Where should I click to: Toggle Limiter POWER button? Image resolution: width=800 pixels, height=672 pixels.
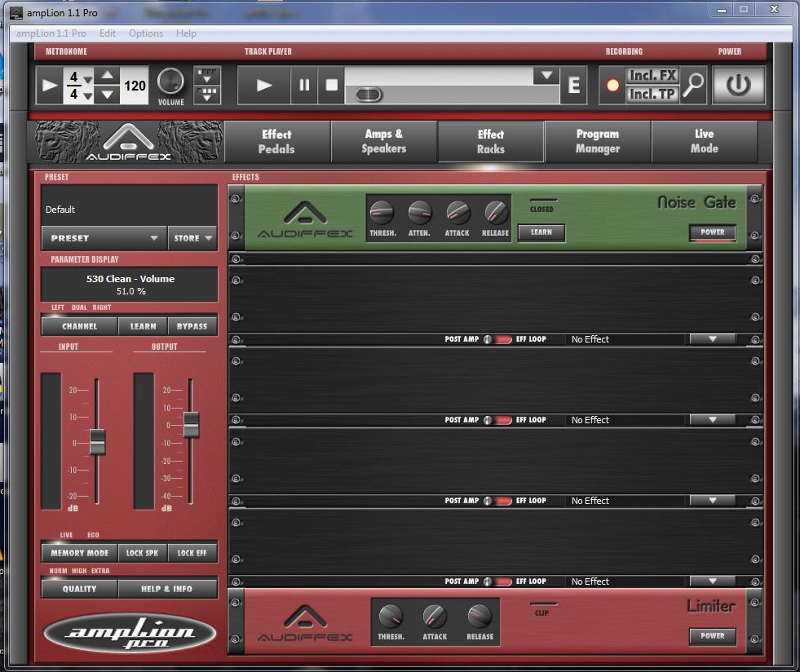click(x=712, y=636)
